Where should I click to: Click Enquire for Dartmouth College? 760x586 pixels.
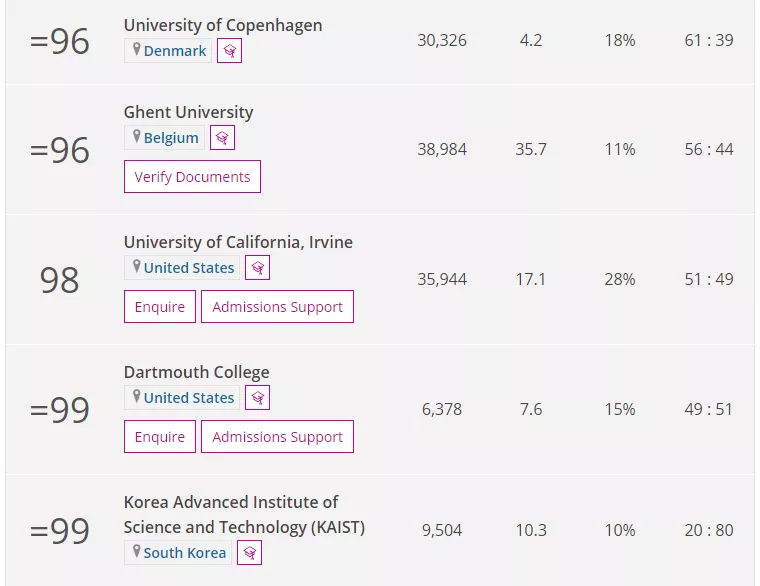click(160, 437)
